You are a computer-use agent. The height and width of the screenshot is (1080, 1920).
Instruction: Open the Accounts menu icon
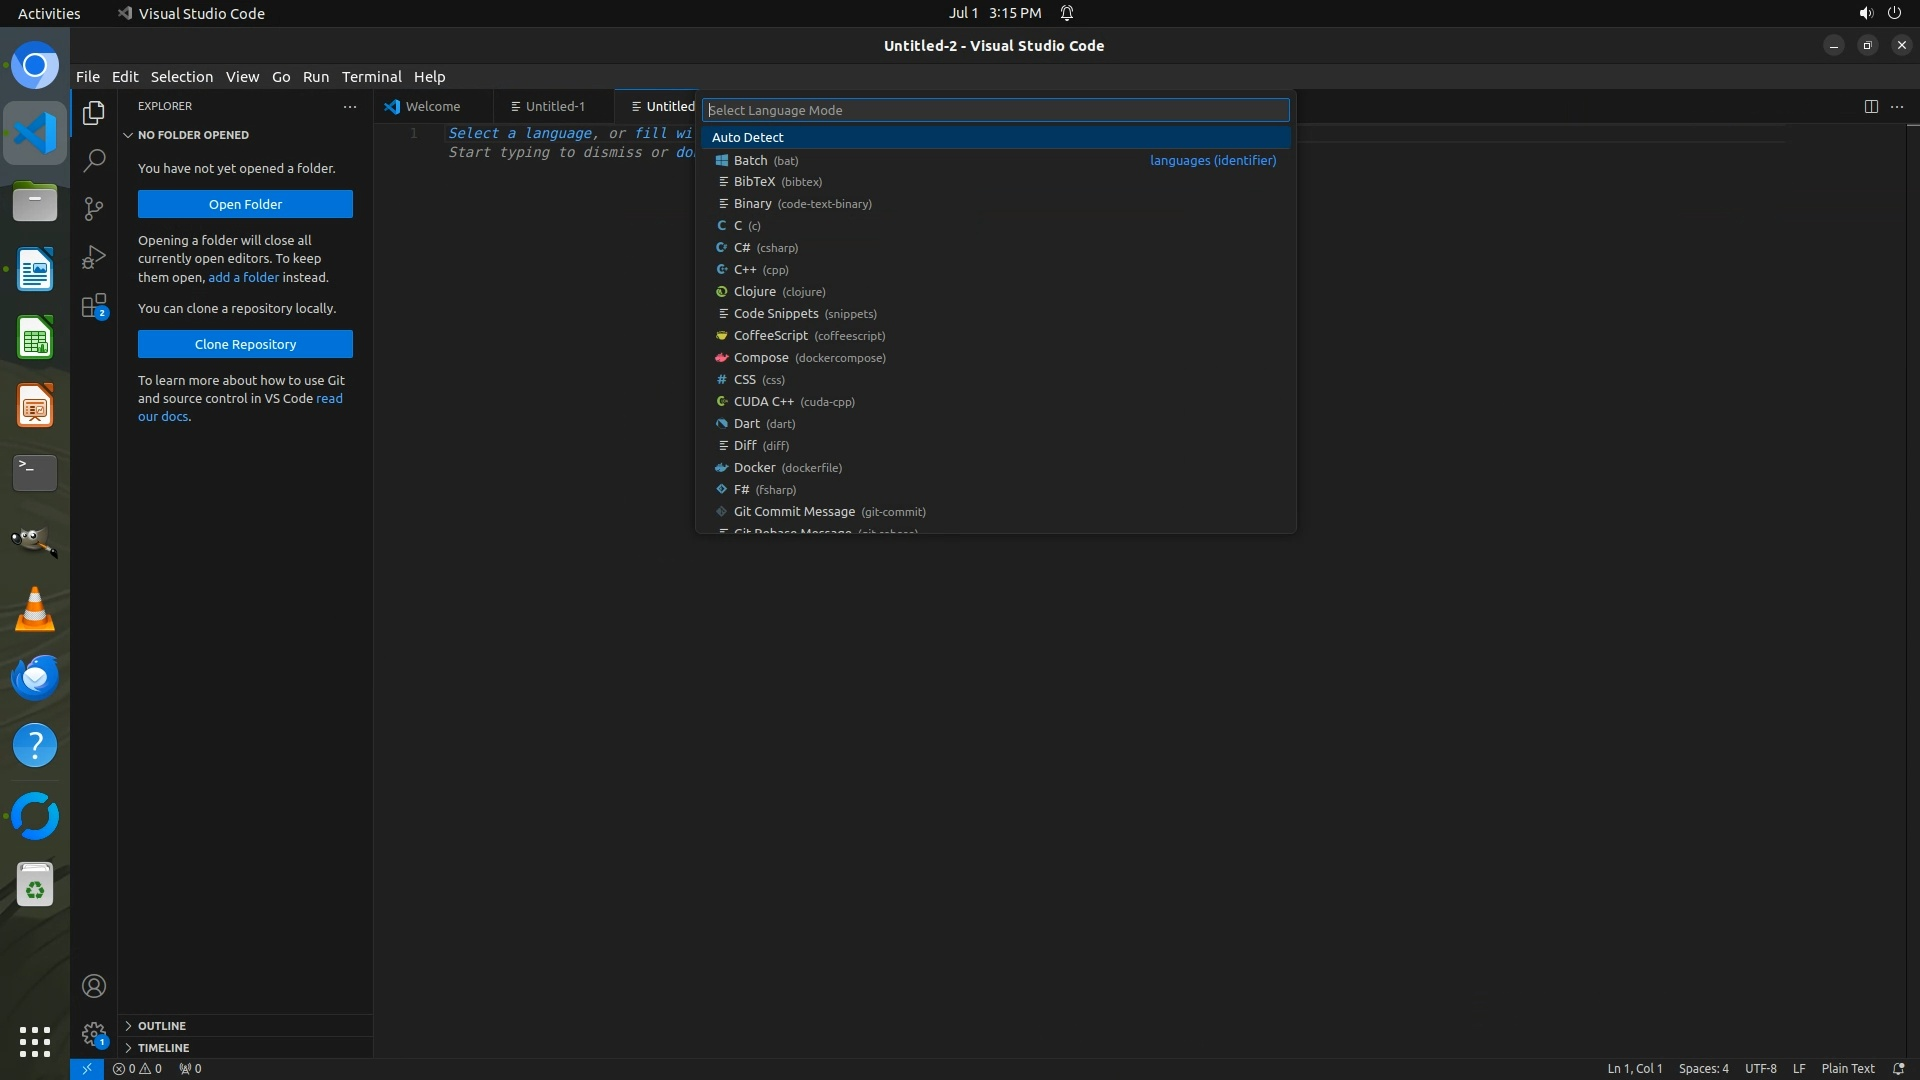click(x=94, y=986)
